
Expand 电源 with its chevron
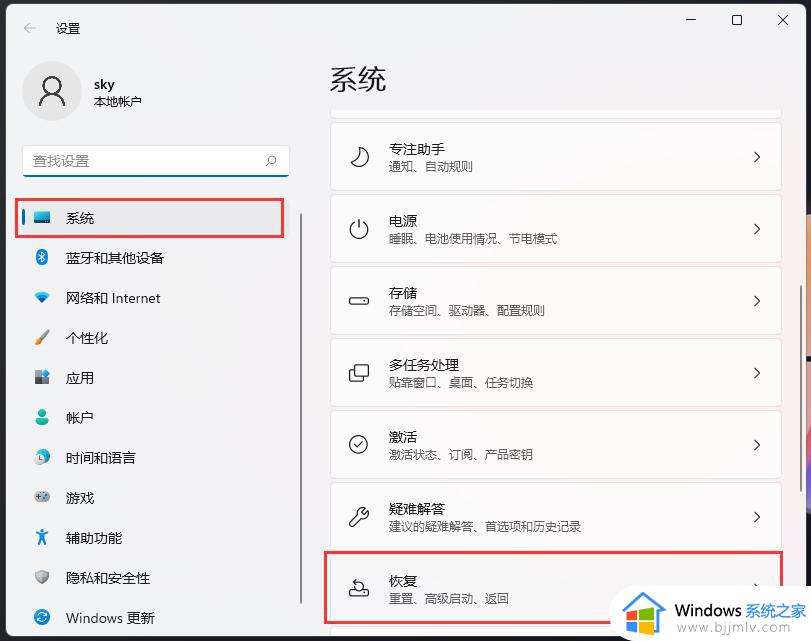[x=757, y=229]
